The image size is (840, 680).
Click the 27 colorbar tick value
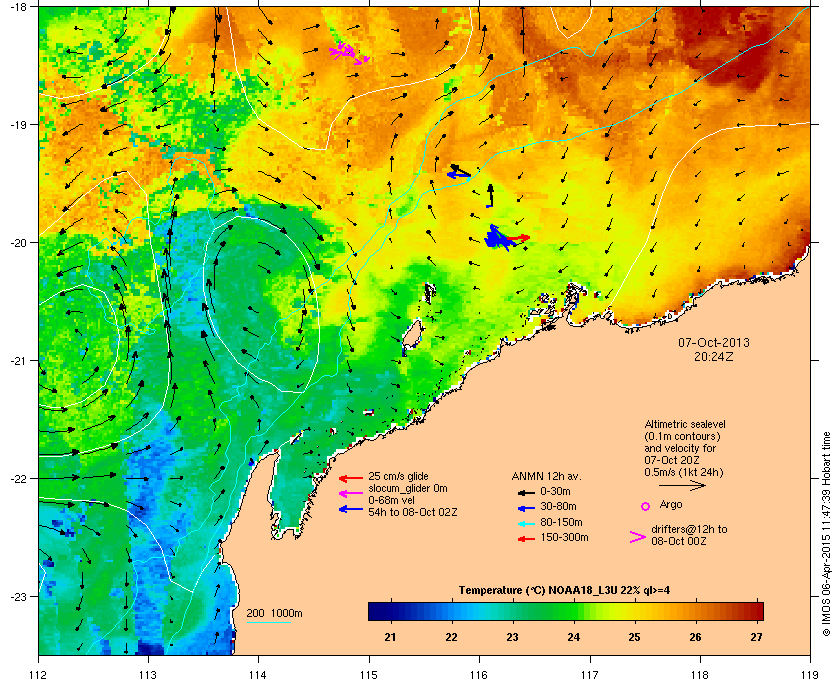pos(756,637)
